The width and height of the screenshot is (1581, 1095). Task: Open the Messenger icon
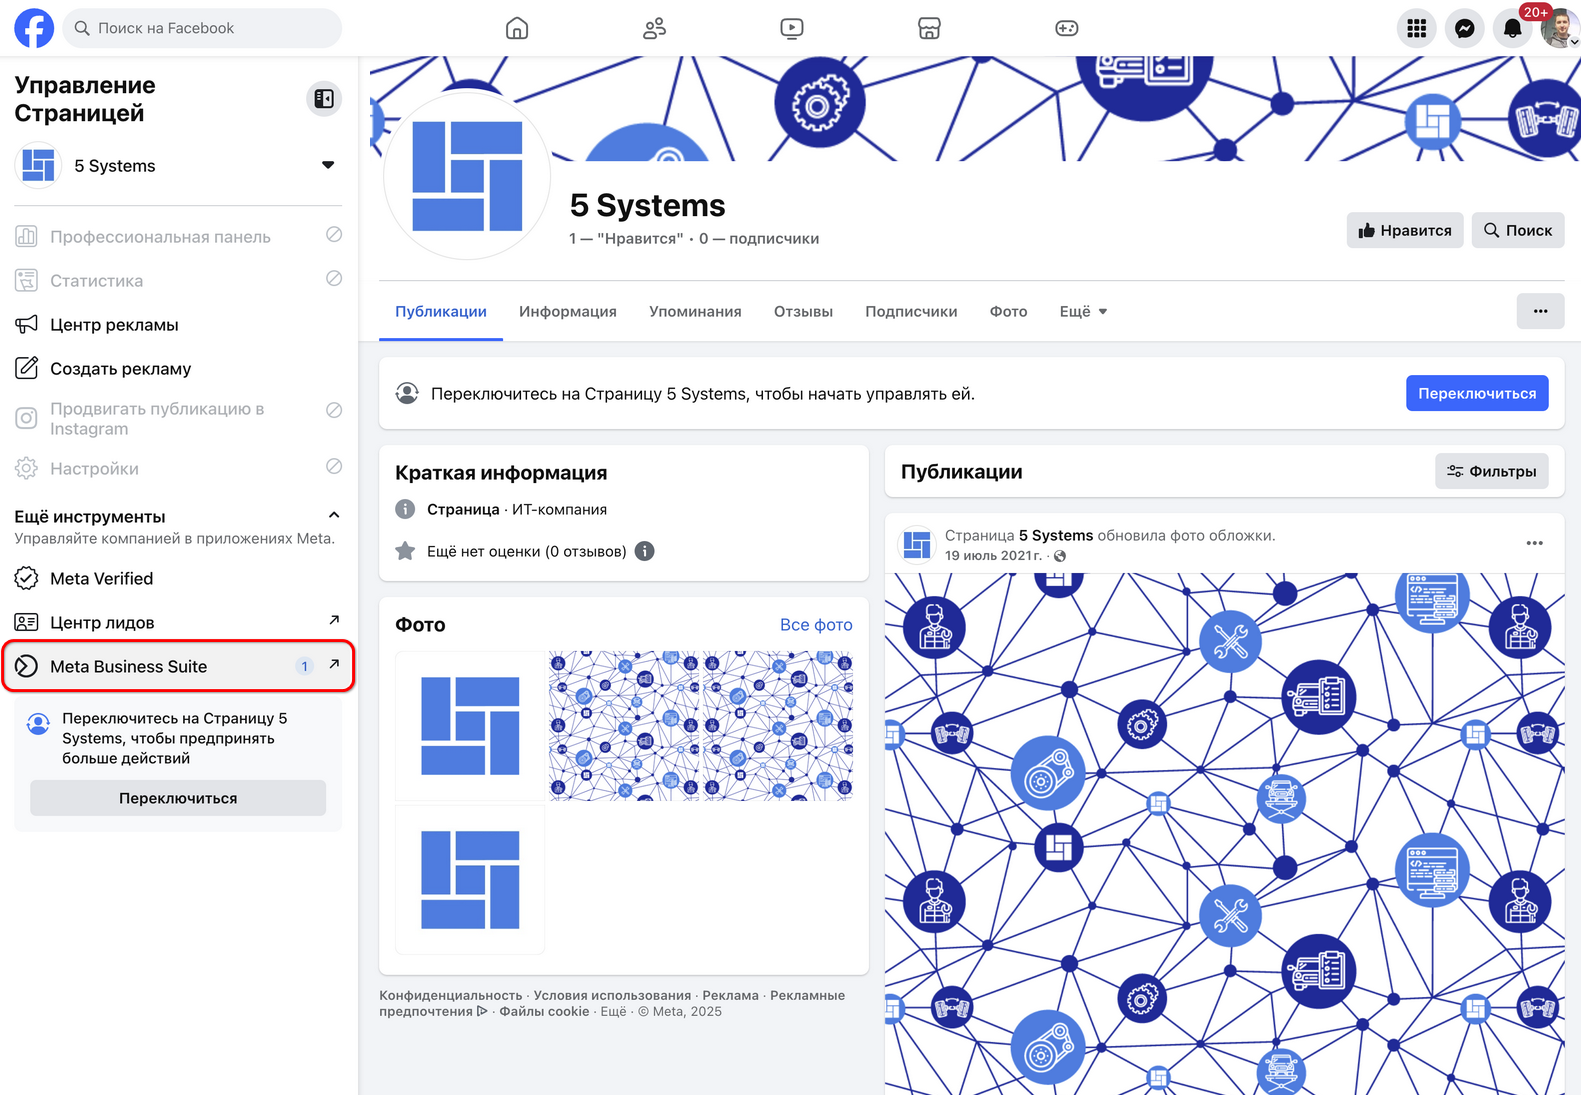click(x=1464, y=29)
